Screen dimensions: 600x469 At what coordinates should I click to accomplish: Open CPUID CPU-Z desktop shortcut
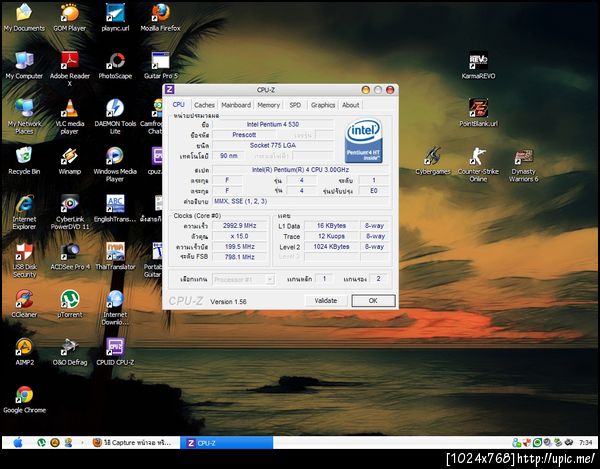[x=115, y=352]
